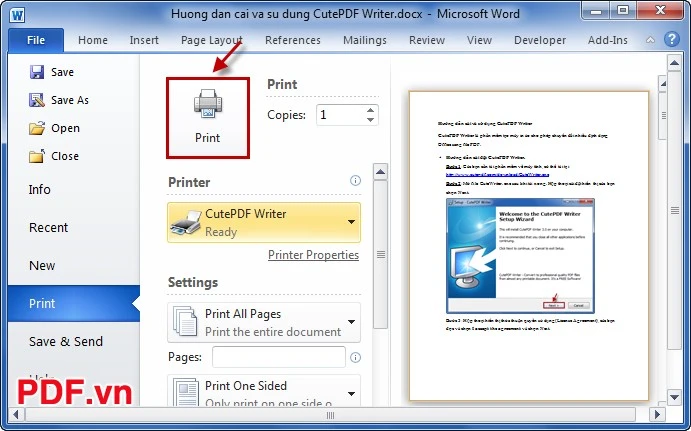The width and height of the screenshot is (691, 431).
Task: Click the Save As text label
Action: point(70,100)
